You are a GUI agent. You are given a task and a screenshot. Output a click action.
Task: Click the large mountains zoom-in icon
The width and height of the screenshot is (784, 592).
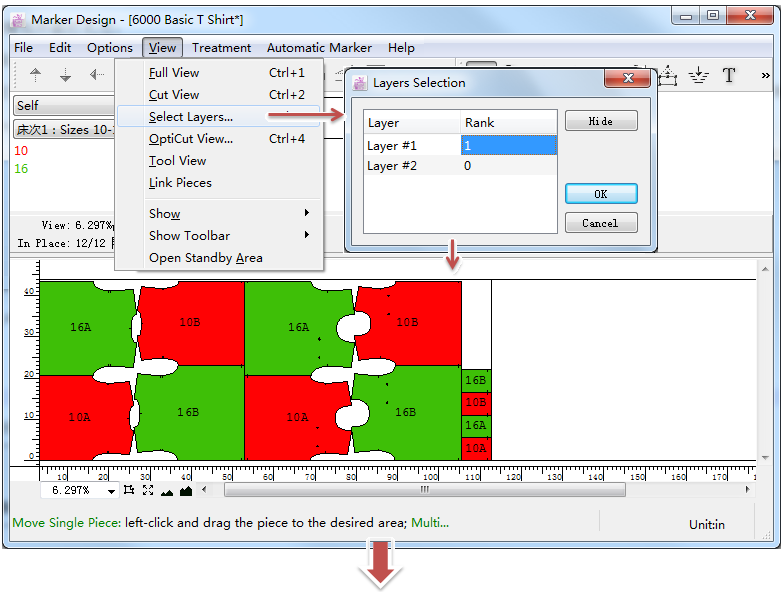click(x=186, y=490)
